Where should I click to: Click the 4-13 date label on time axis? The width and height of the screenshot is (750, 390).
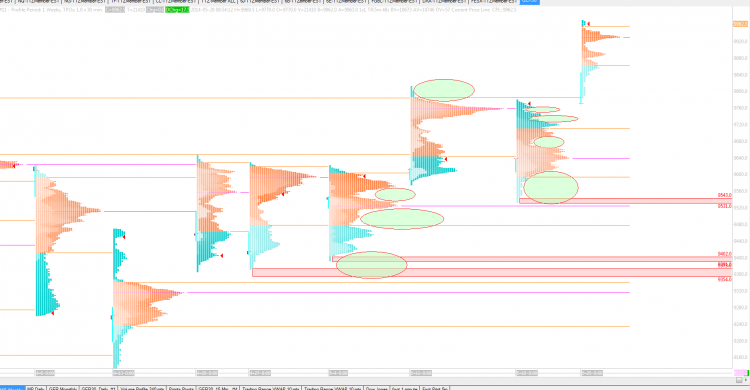[x=123, y=373]
